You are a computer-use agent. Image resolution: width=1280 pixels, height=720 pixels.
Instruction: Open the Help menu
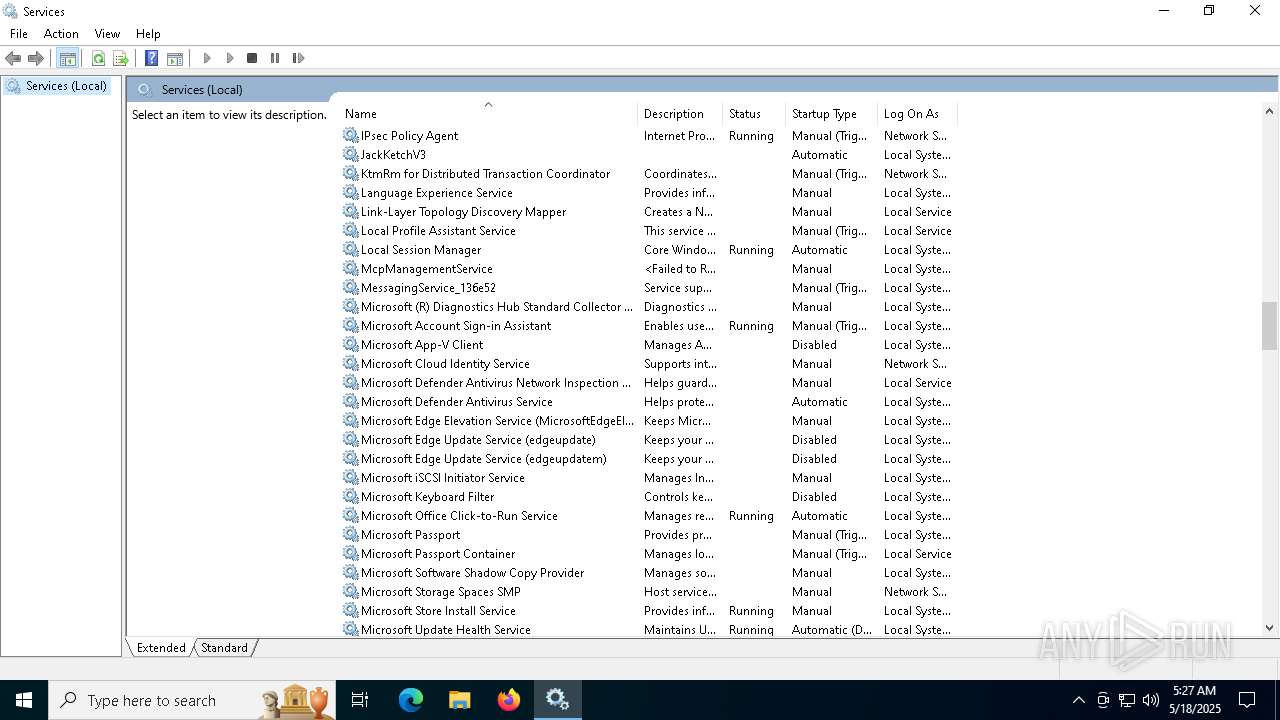pos(148,34)
